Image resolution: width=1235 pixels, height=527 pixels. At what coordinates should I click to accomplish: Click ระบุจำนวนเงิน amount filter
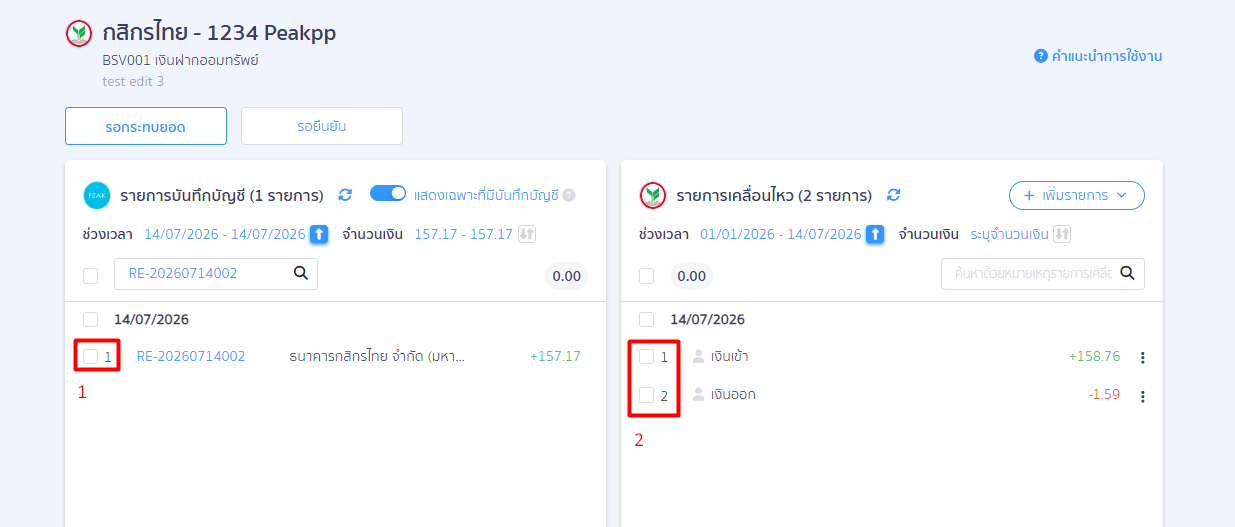click(x=1009, y=234)
